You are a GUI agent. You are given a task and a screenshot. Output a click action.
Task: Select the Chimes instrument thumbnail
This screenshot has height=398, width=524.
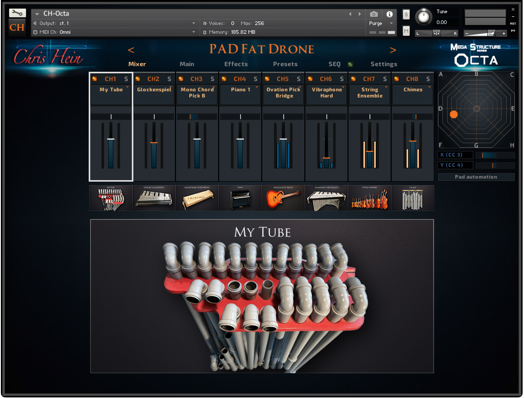coord(413,198)
